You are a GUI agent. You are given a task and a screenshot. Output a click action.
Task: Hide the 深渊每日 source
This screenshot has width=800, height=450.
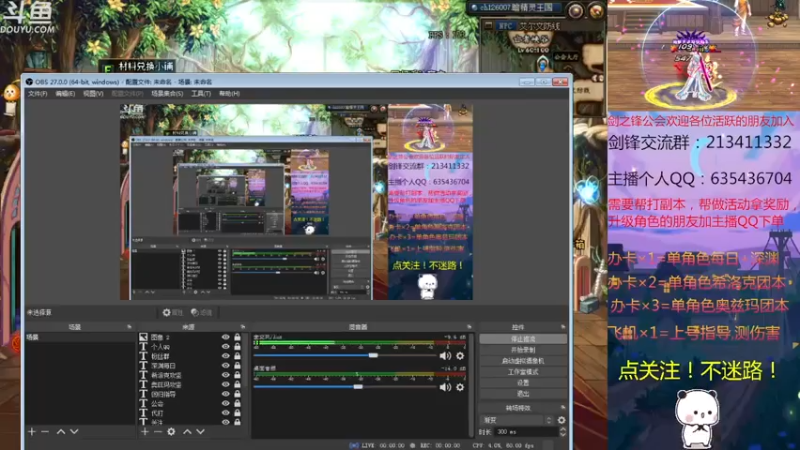pyautogui.click(x=226, y=365)
